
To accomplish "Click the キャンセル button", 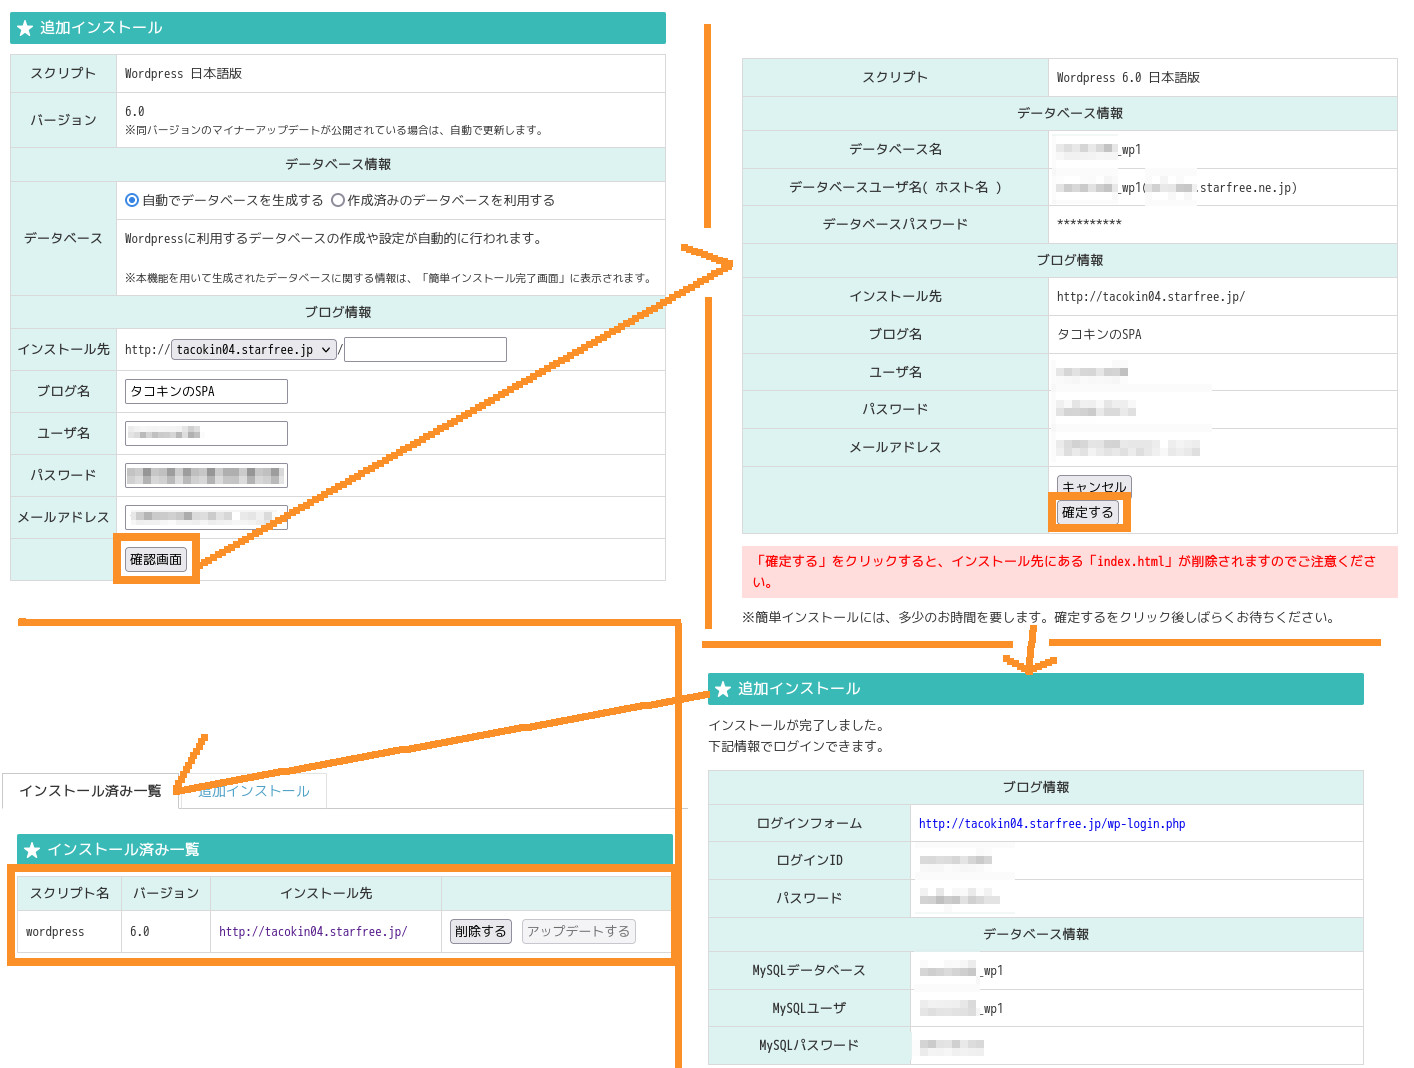I will tap(1094, 486).
